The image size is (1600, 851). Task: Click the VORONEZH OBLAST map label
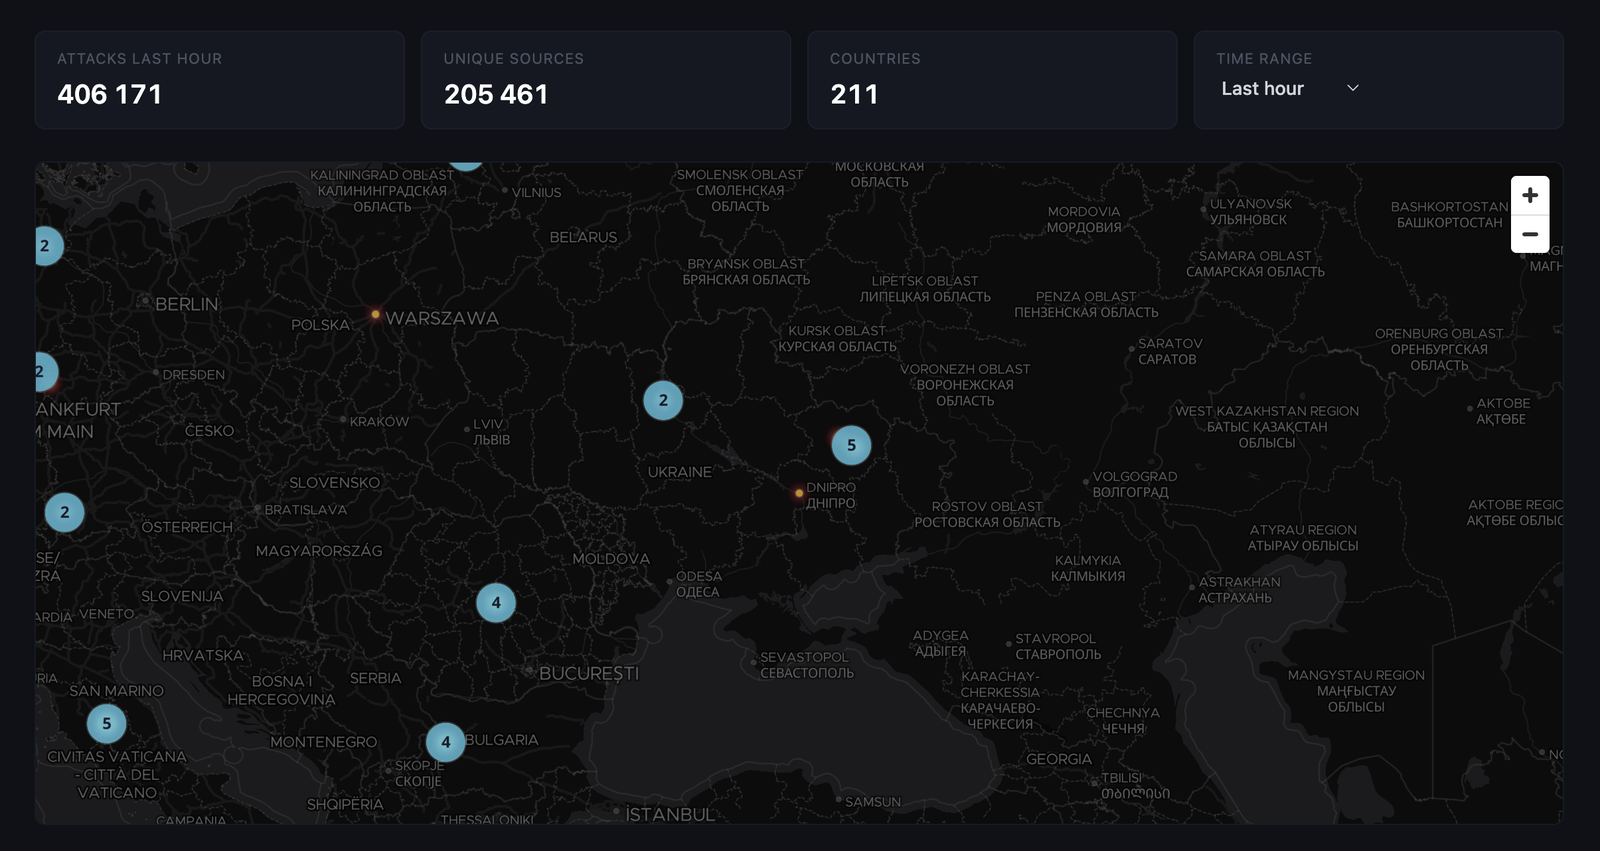[x=965, y=369]
